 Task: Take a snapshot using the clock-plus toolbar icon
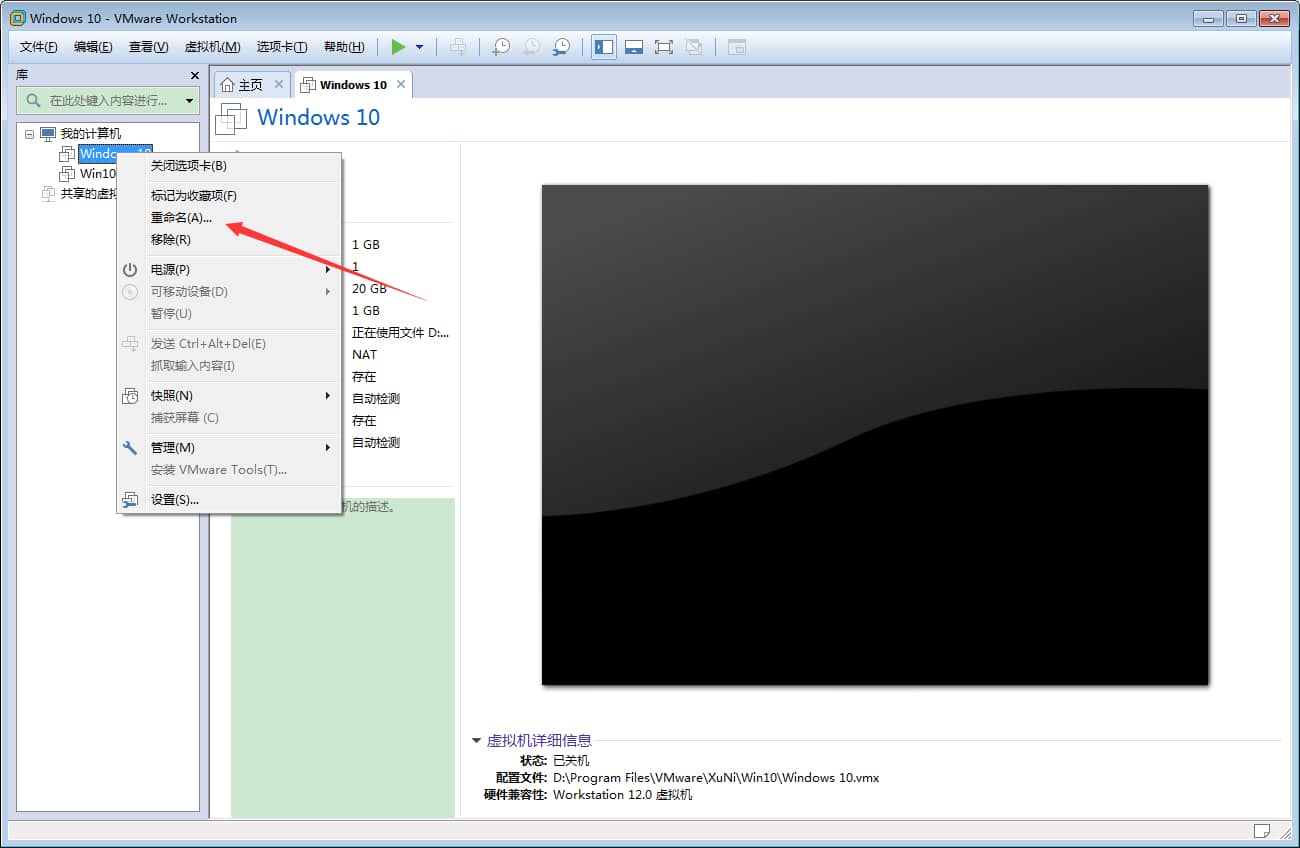pos(501,47)
